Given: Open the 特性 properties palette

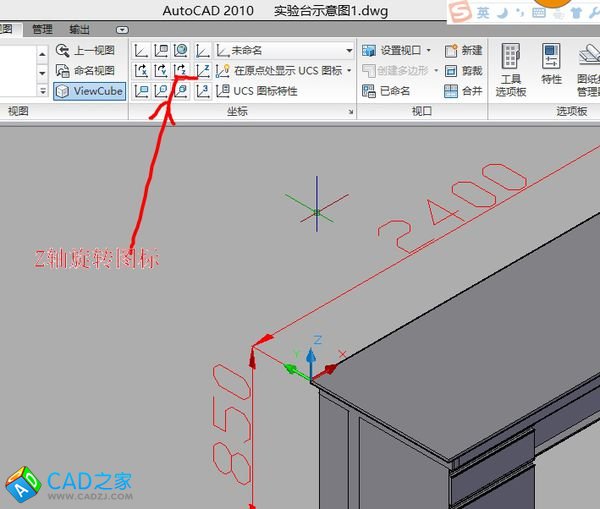Looking at the screenshot, I should (x=551, y=66).
